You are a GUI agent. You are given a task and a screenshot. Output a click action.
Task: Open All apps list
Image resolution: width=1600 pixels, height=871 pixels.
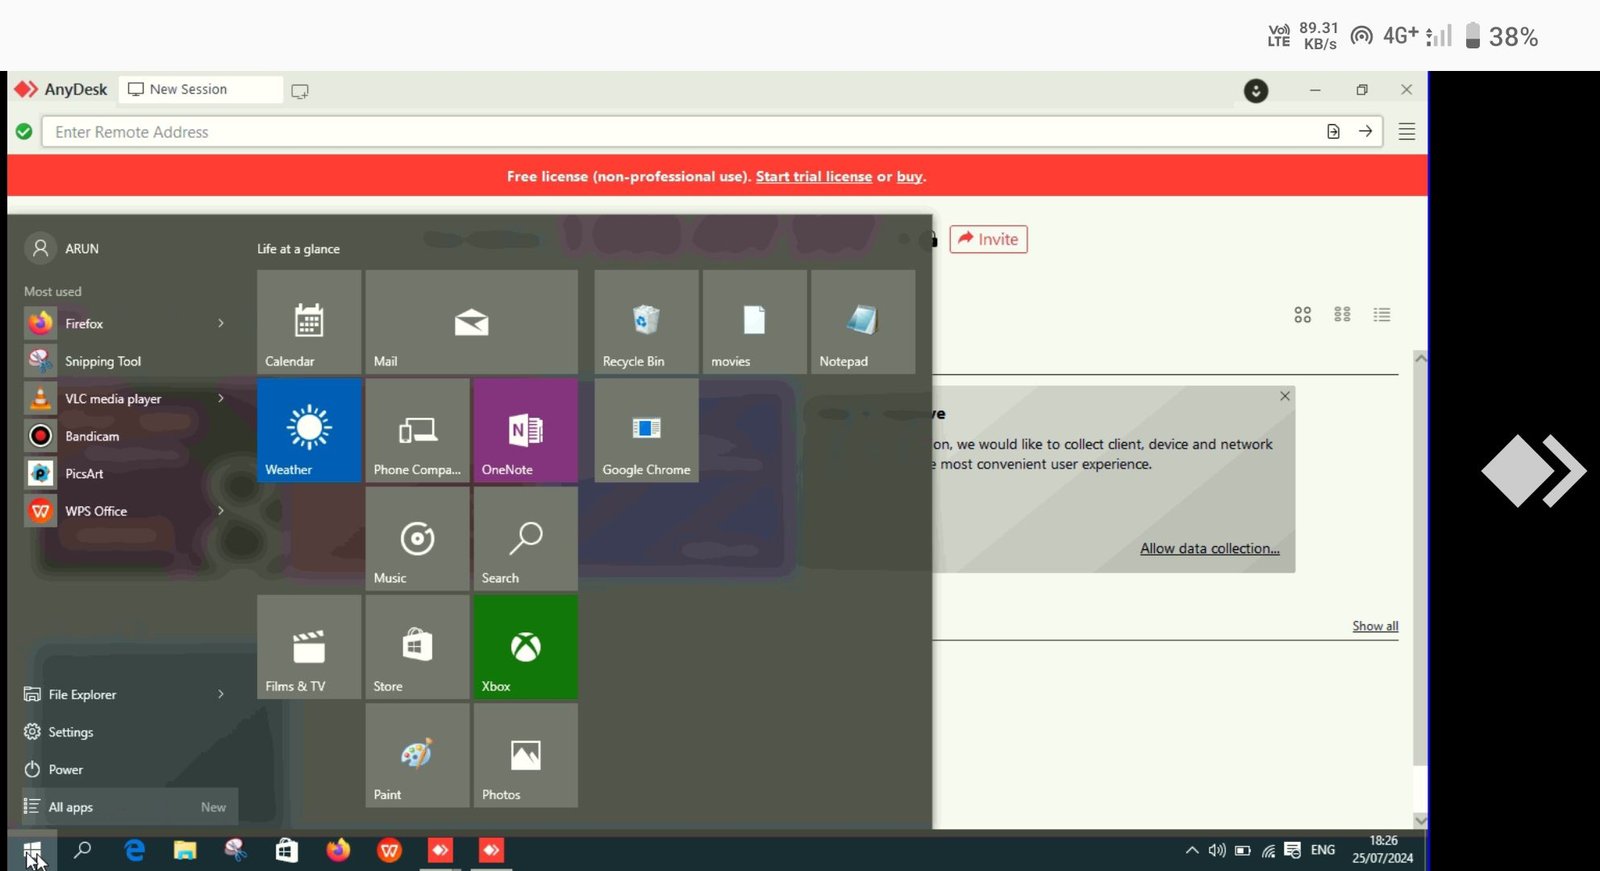click(x=71, y=807)
